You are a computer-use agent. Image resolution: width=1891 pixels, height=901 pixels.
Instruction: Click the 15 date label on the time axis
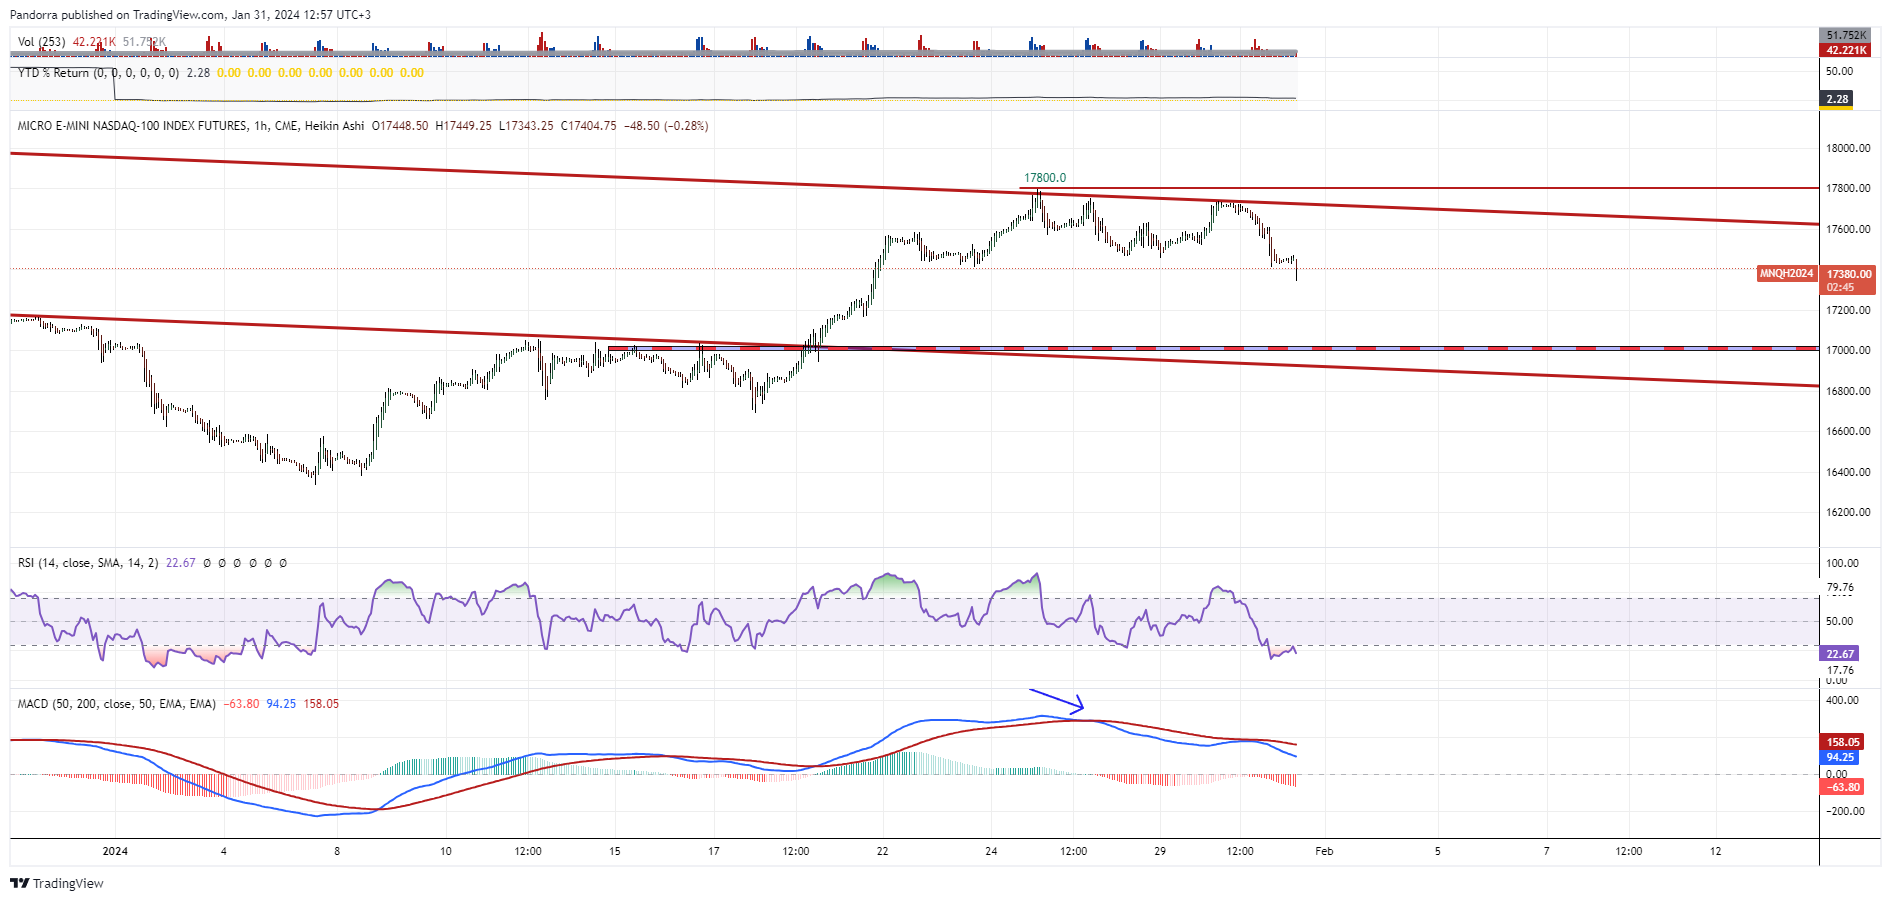point(615,852)
